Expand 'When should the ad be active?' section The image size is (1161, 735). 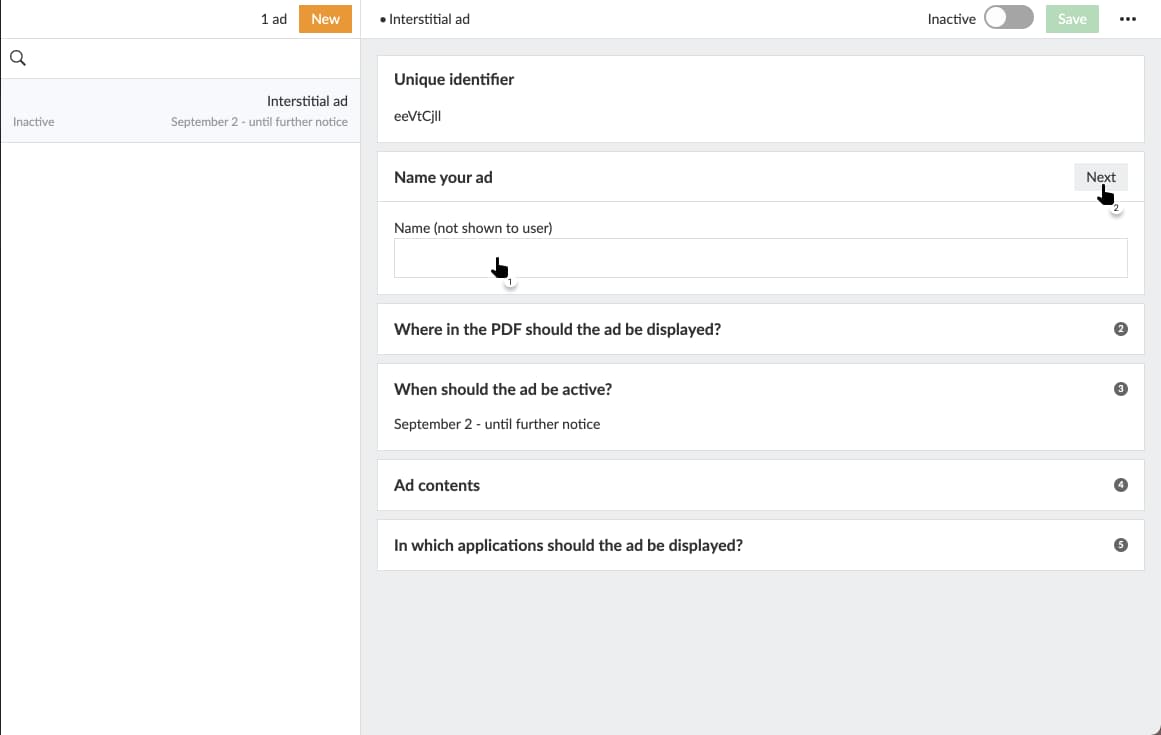tap(503, 389)
